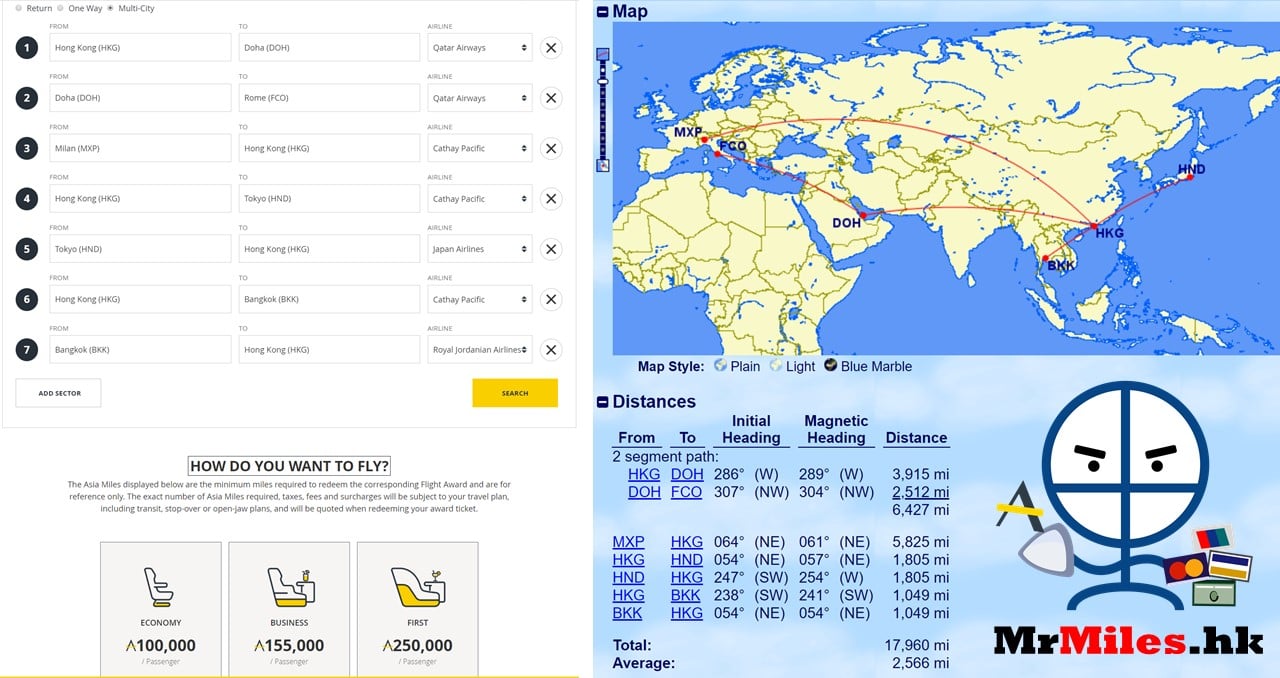1280x678 pixels.
Task: Click the Doha (DOH) destination field in sector 1
Action: pos(329,47)
